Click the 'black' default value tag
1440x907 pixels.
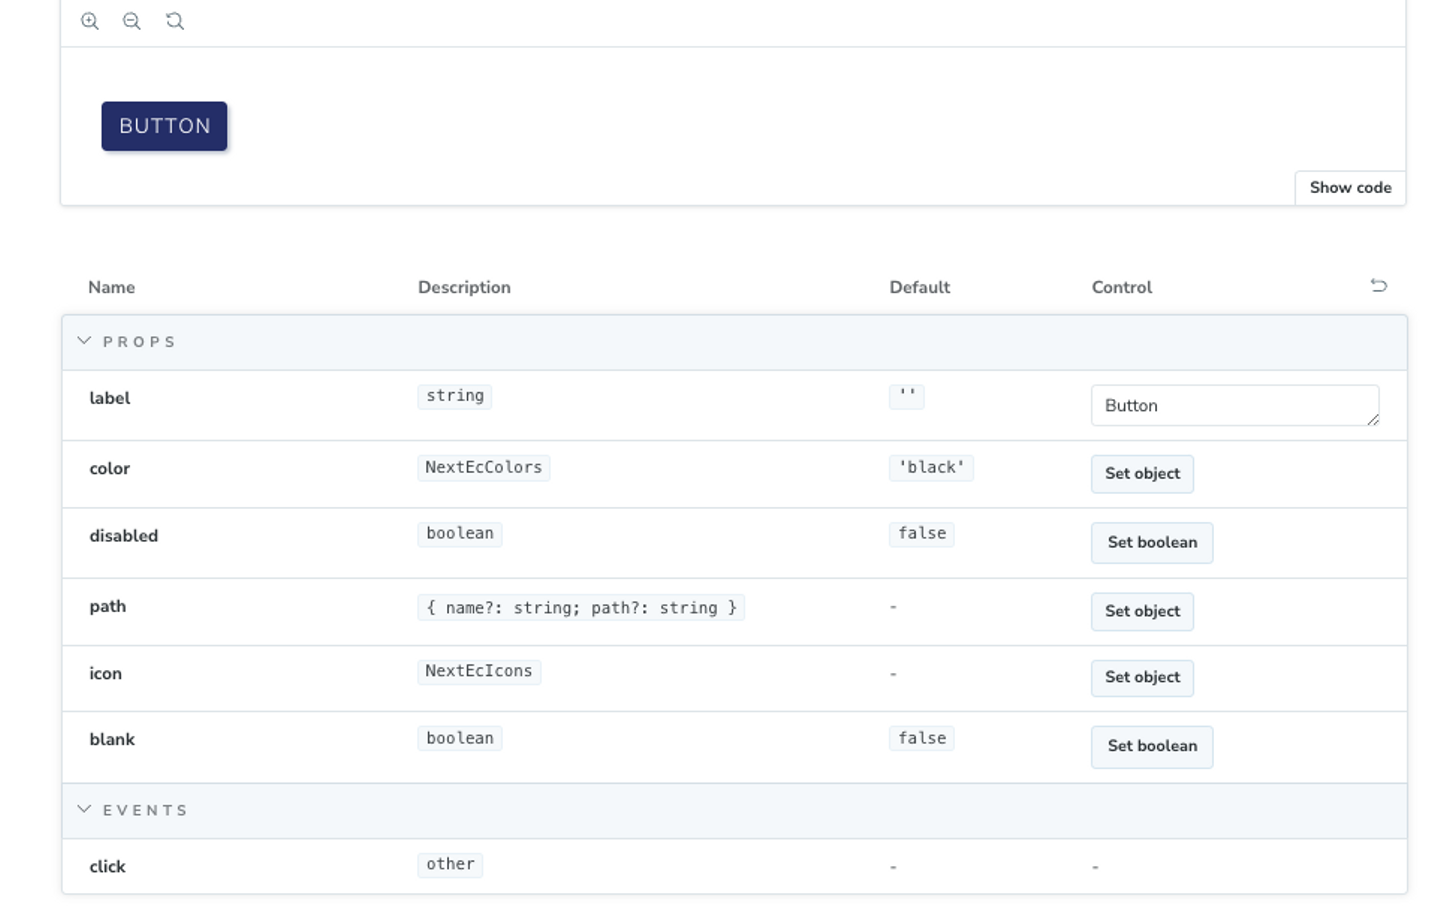click(931, 468)
